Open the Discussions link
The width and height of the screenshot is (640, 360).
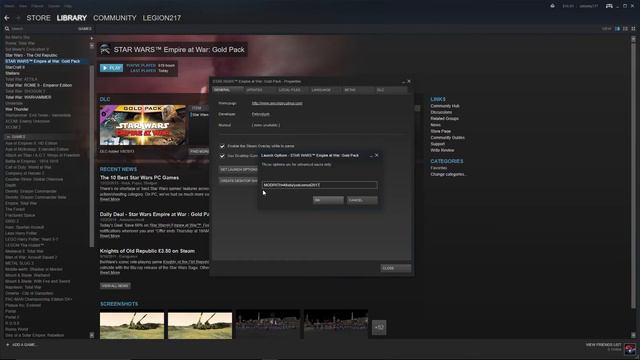(x=441, y=112)
